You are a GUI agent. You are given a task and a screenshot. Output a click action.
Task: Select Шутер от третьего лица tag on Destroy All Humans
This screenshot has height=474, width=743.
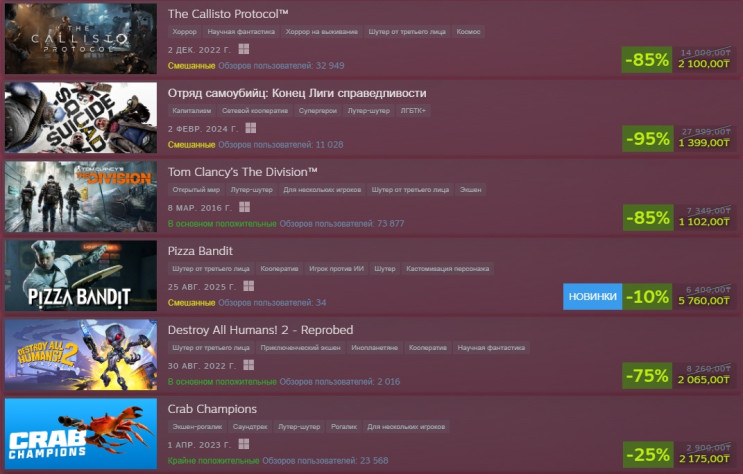(211, 347)
